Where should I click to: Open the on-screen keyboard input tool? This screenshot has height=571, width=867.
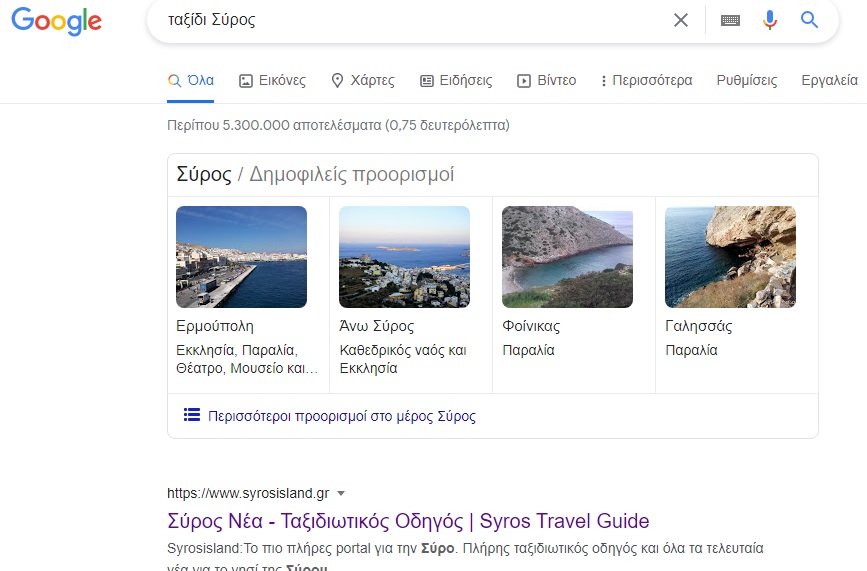730,20
